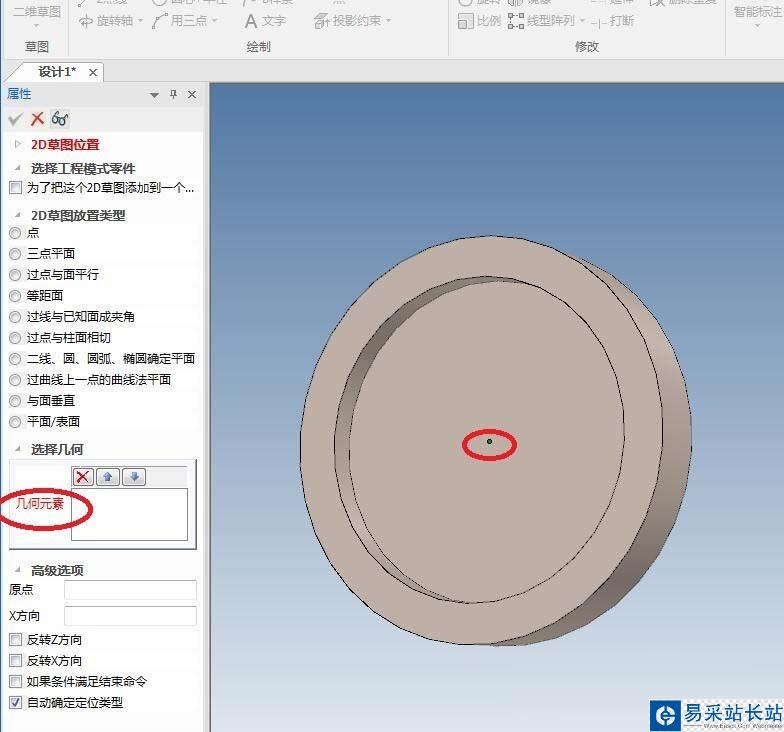Click the rotation axis (旋转轴) tool icon
784x732 pixels.
click(86, 22)
